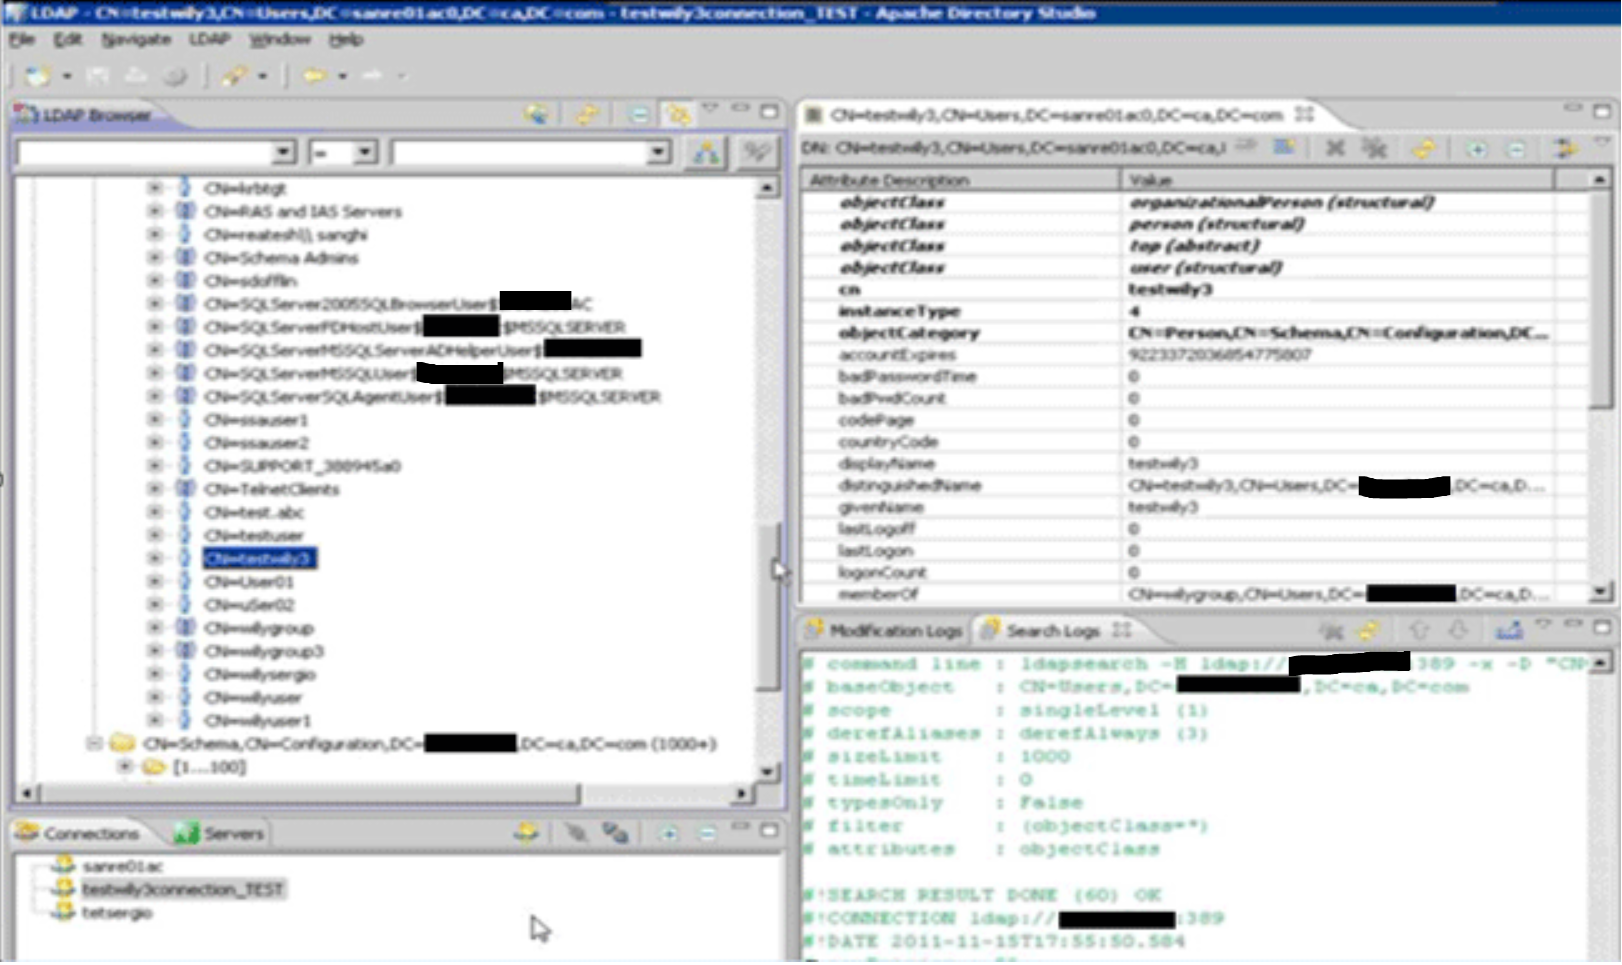Select the CN=RAS and IAS Servers entry
1622x965 pixels.
[x=302, y=211]
